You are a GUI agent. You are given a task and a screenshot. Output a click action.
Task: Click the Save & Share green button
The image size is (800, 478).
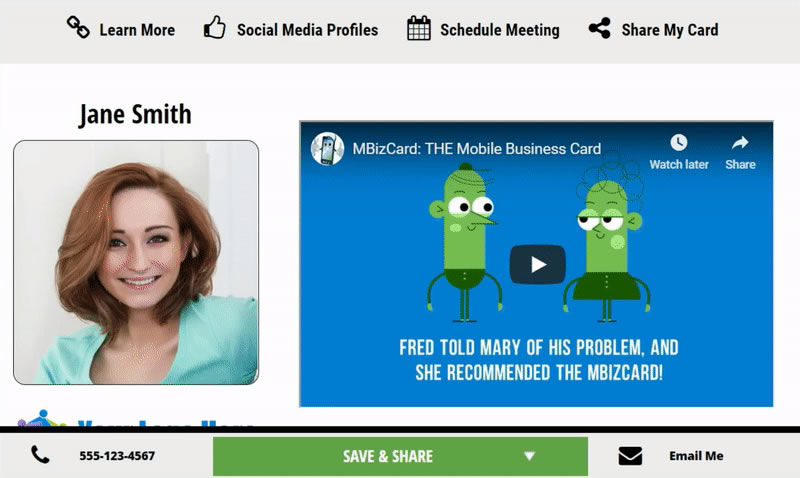coord(401,456)
